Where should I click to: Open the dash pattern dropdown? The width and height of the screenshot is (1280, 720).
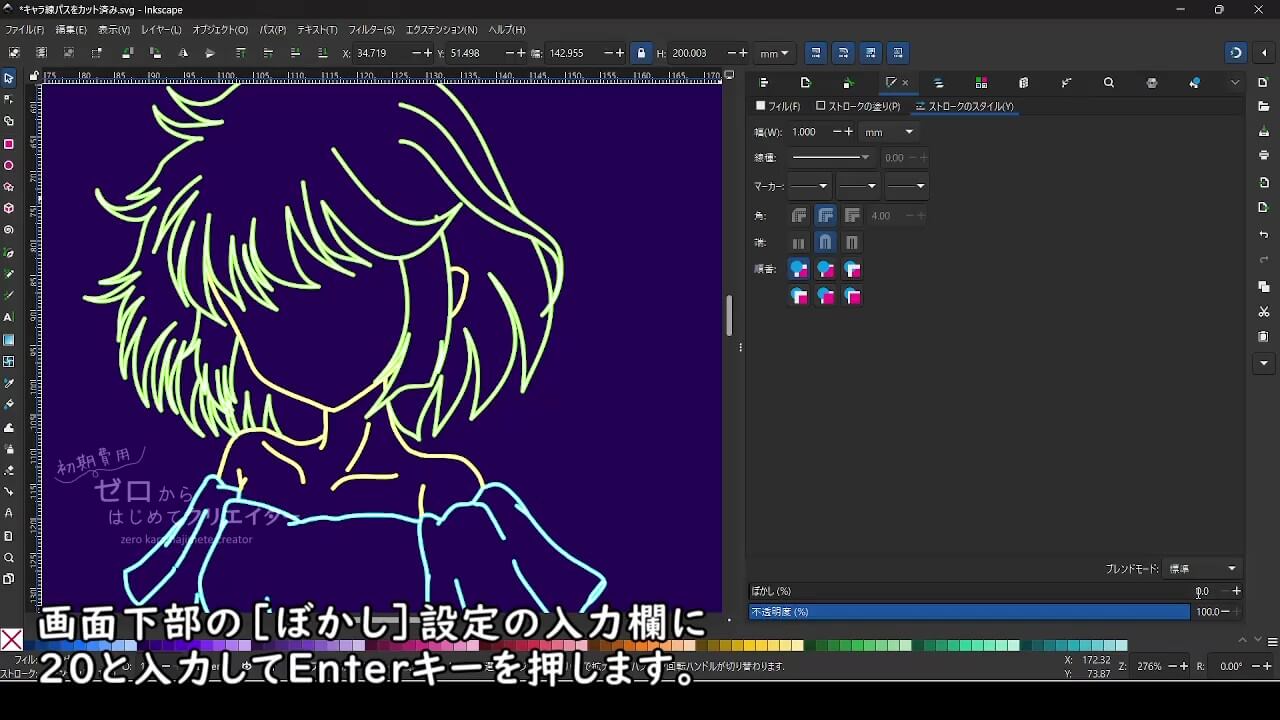click(x=830, y=158)
